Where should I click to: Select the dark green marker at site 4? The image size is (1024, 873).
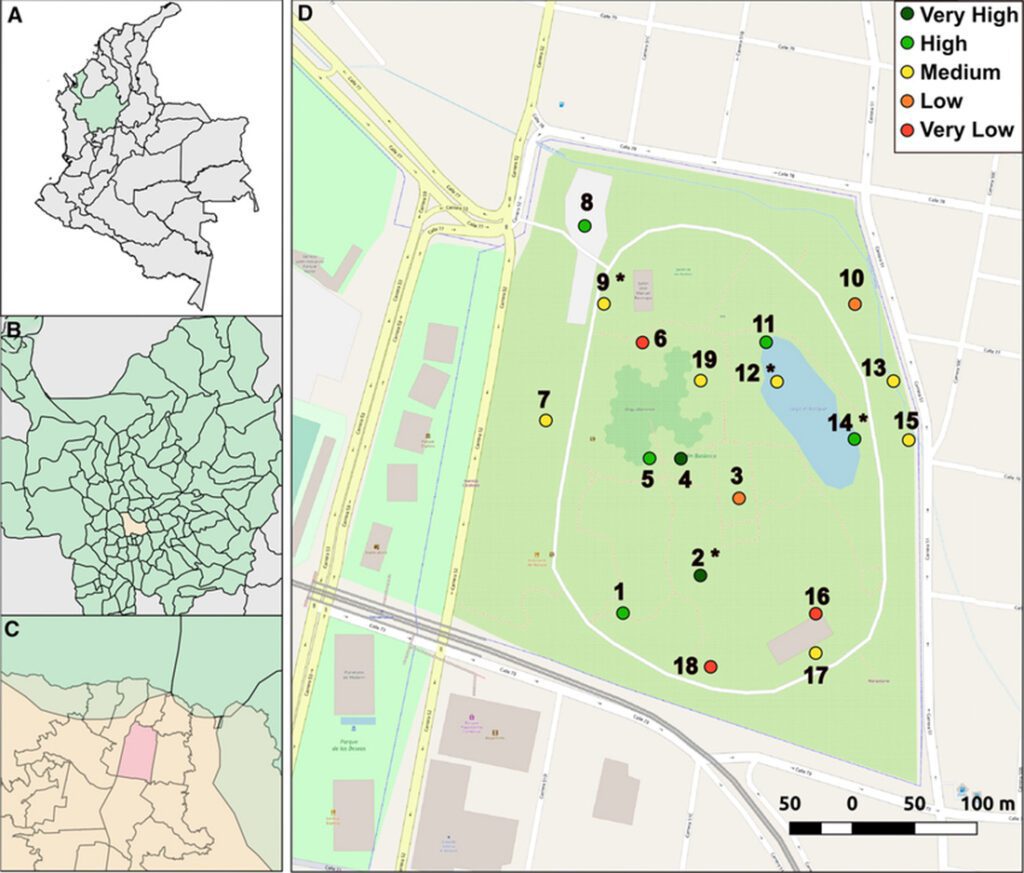tap(681, 459)
